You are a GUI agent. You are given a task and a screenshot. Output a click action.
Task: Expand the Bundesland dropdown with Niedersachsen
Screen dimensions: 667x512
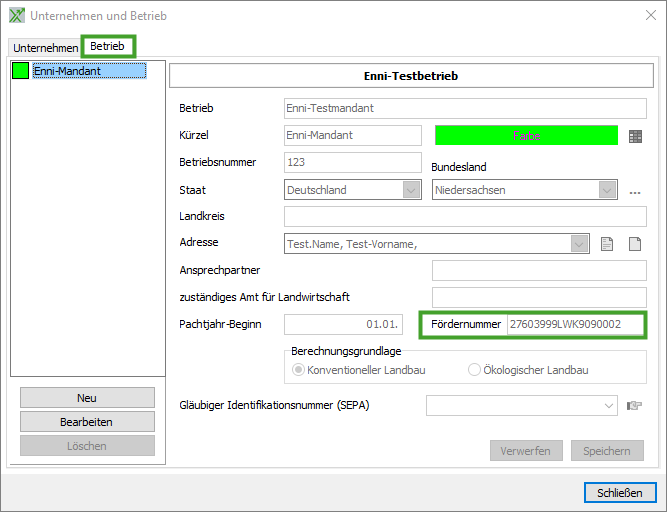click(607, 190)
